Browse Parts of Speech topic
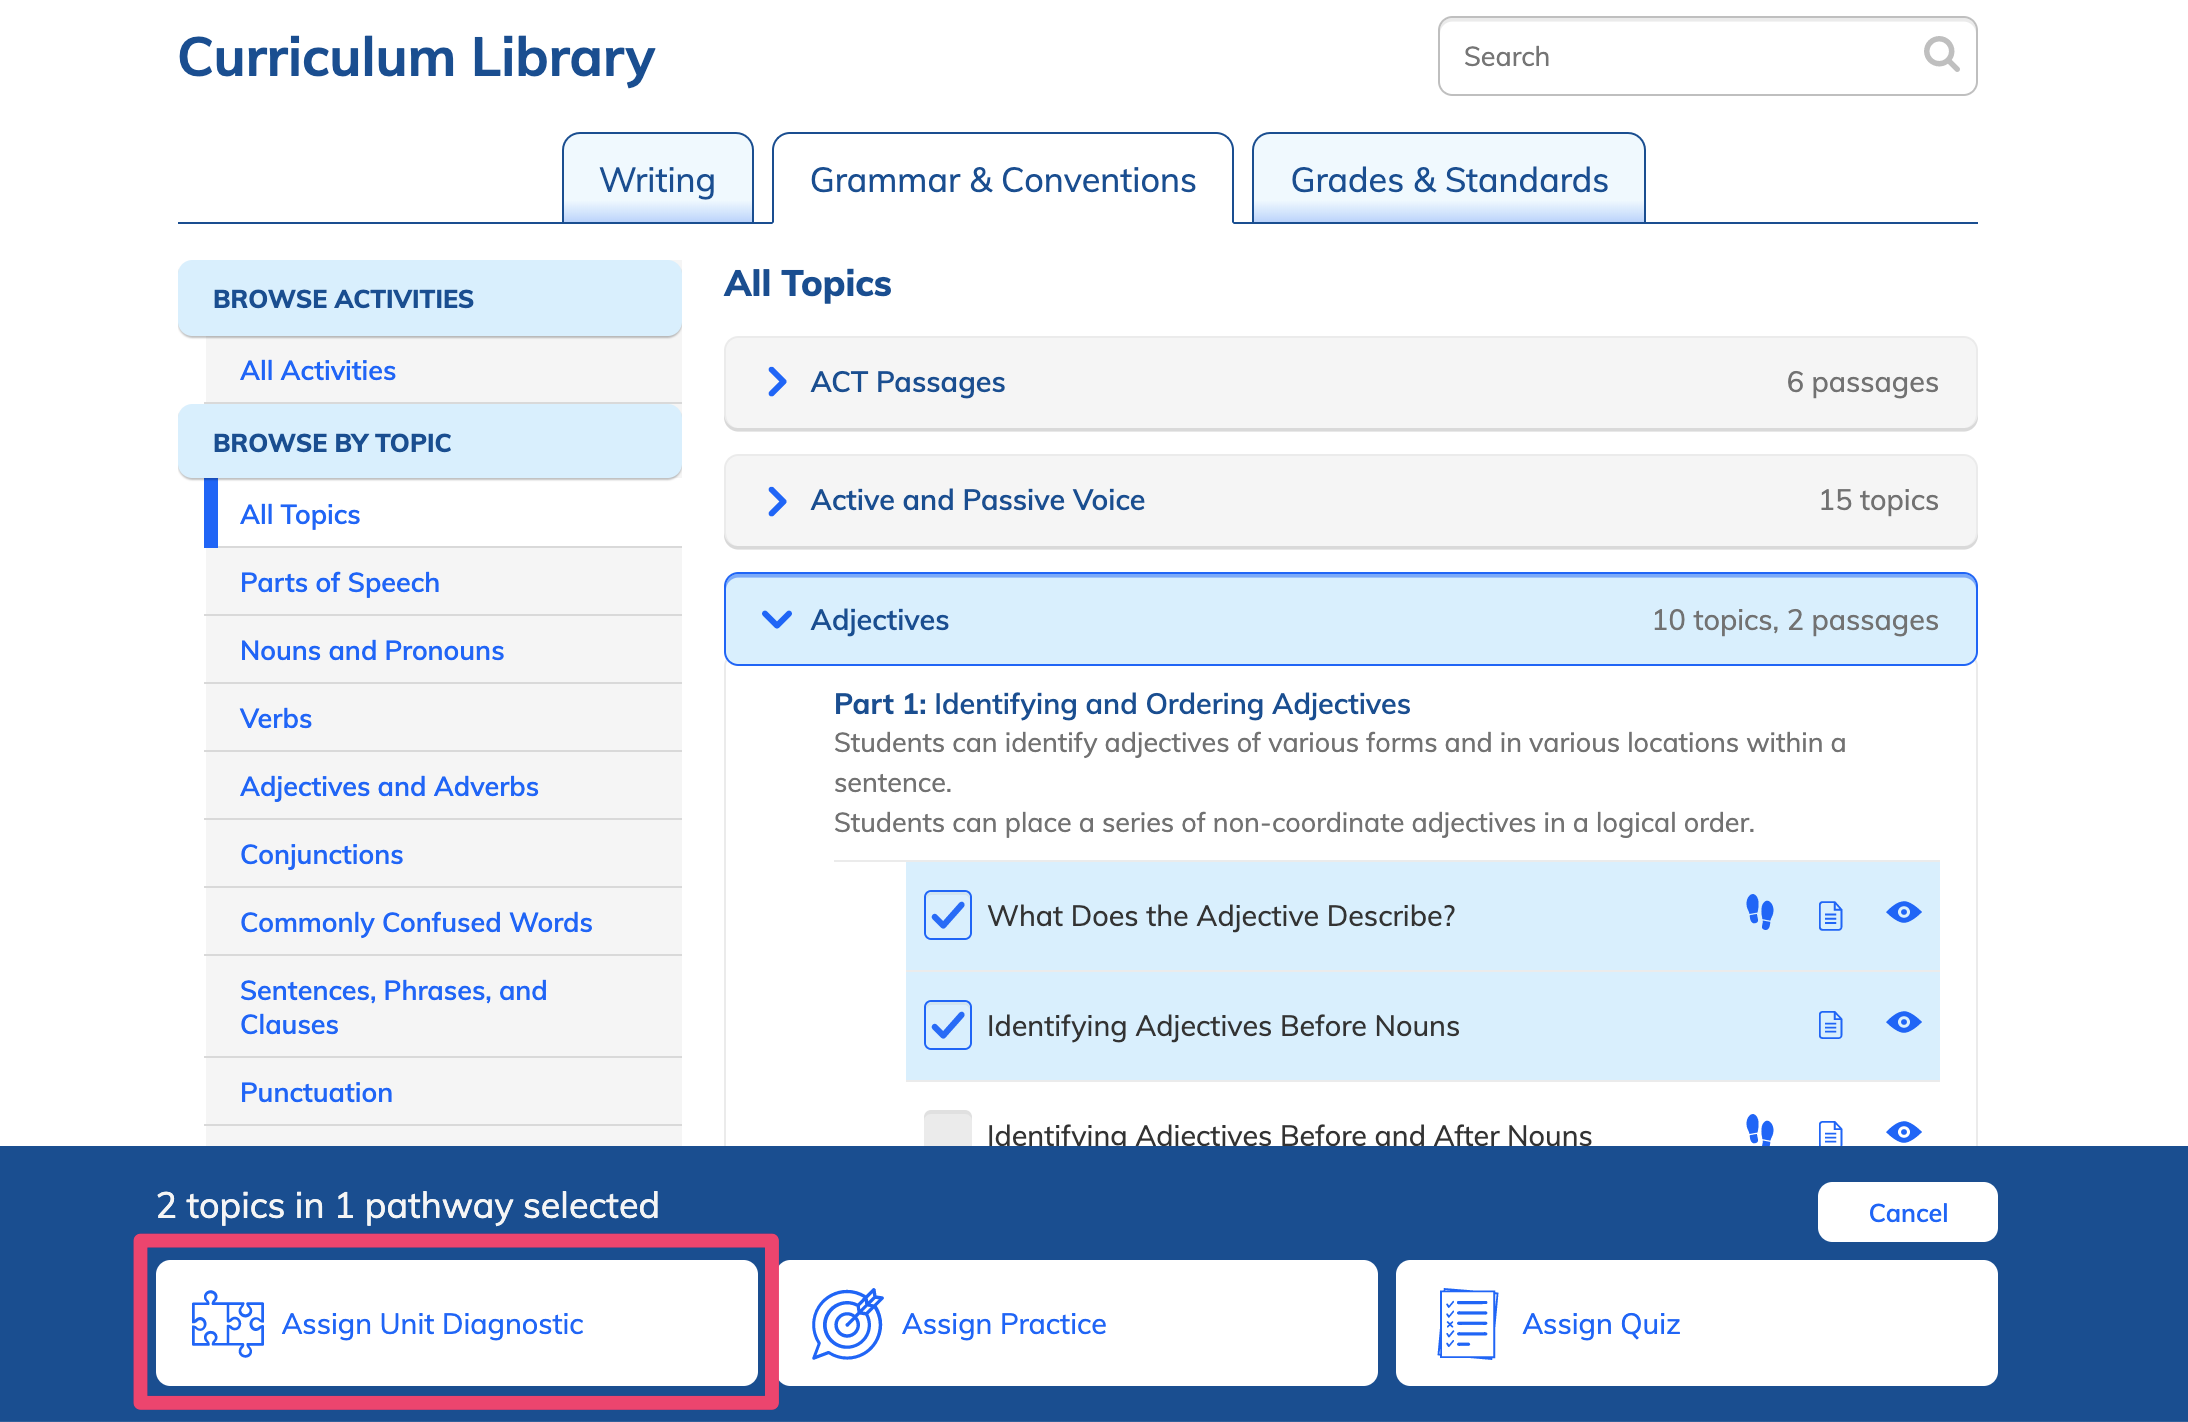 pyautogui.click(x=443, y=582)
